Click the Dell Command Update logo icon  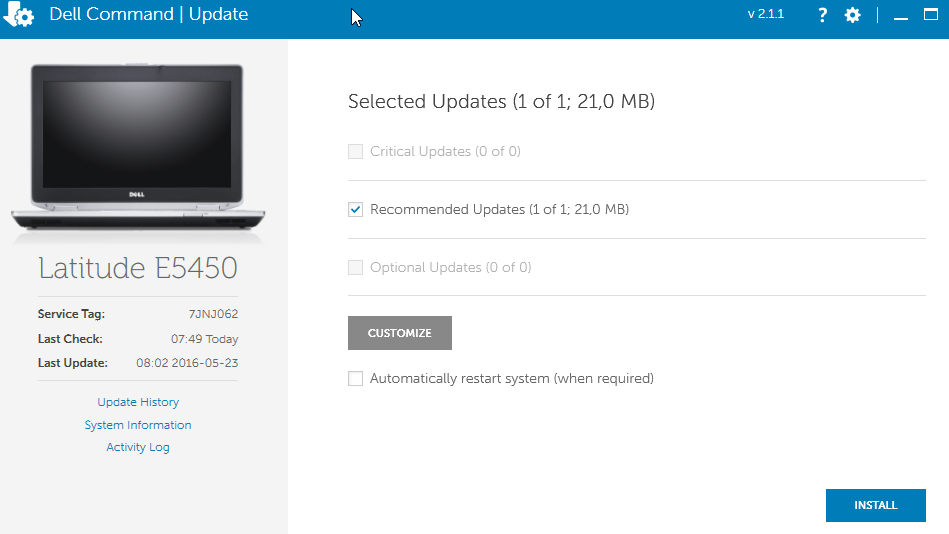pos(19,16)
